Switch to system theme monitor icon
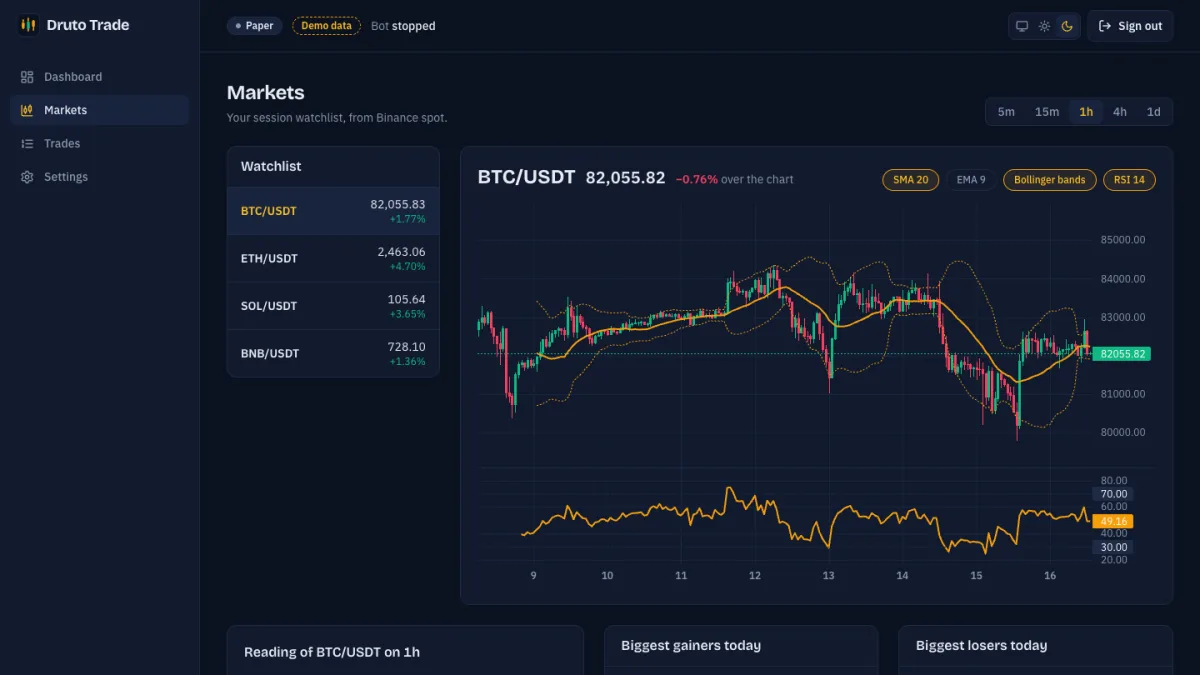Screen dimensions: 1200x675 pos(1022,26)
